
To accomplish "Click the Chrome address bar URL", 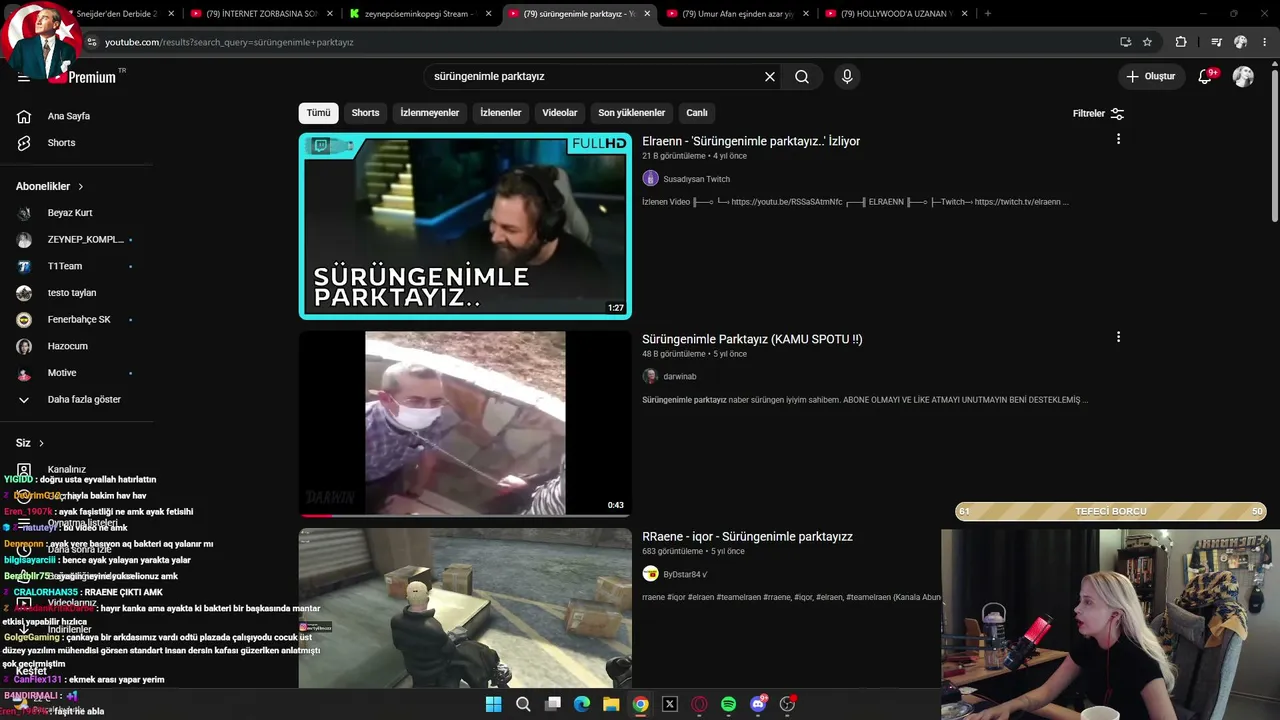I will [229, 42].
